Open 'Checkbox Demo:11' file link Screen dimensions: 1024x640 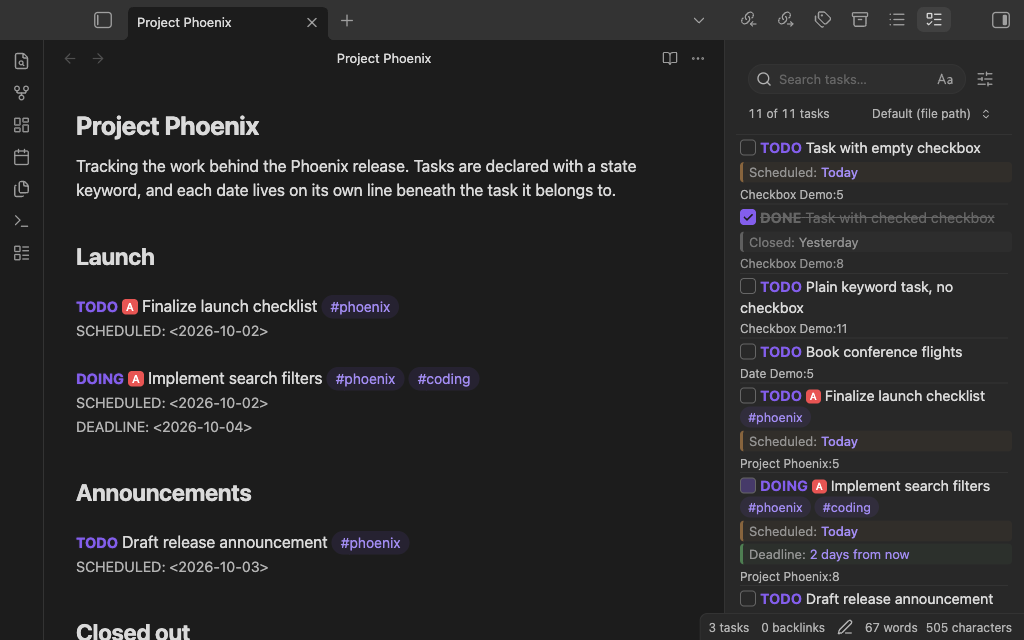pyautogui.click(x=793, y=328)
